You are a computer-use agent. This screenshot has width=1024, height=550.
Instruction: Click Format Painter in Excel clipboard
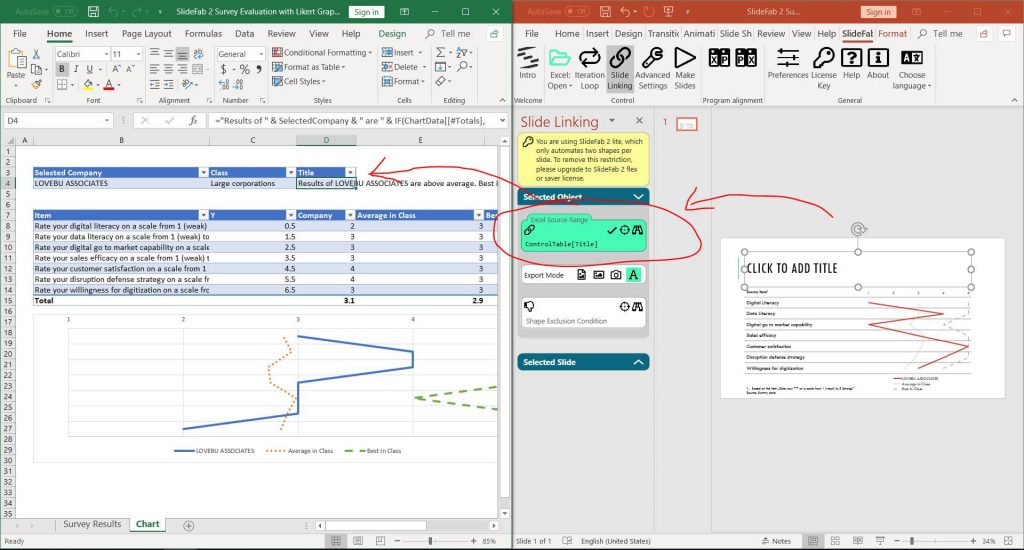pos(37,84)
